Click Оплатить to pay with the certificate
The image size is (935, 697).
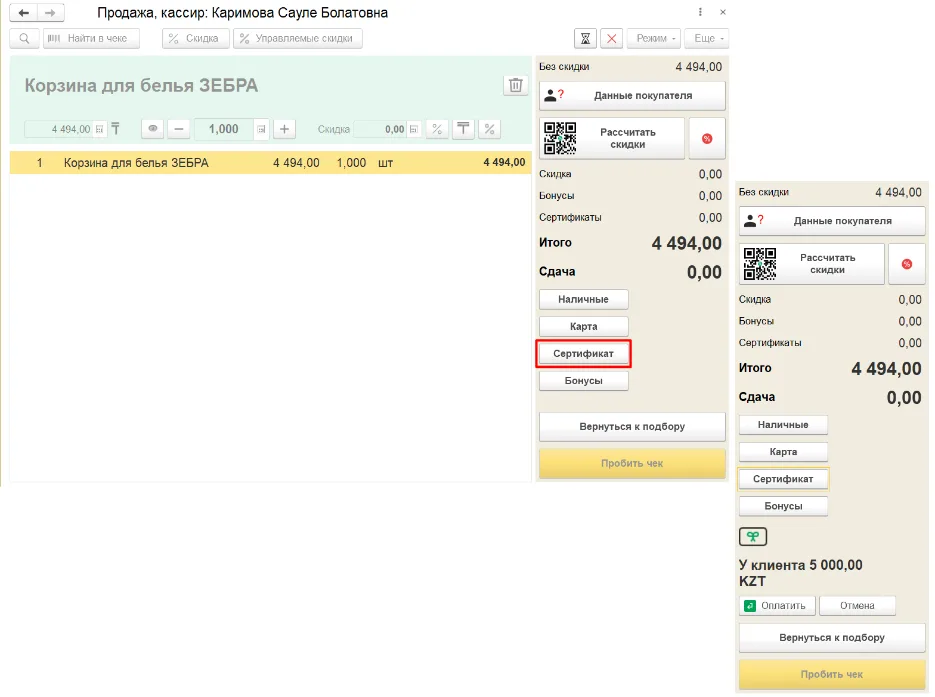[x=777, y=606]
